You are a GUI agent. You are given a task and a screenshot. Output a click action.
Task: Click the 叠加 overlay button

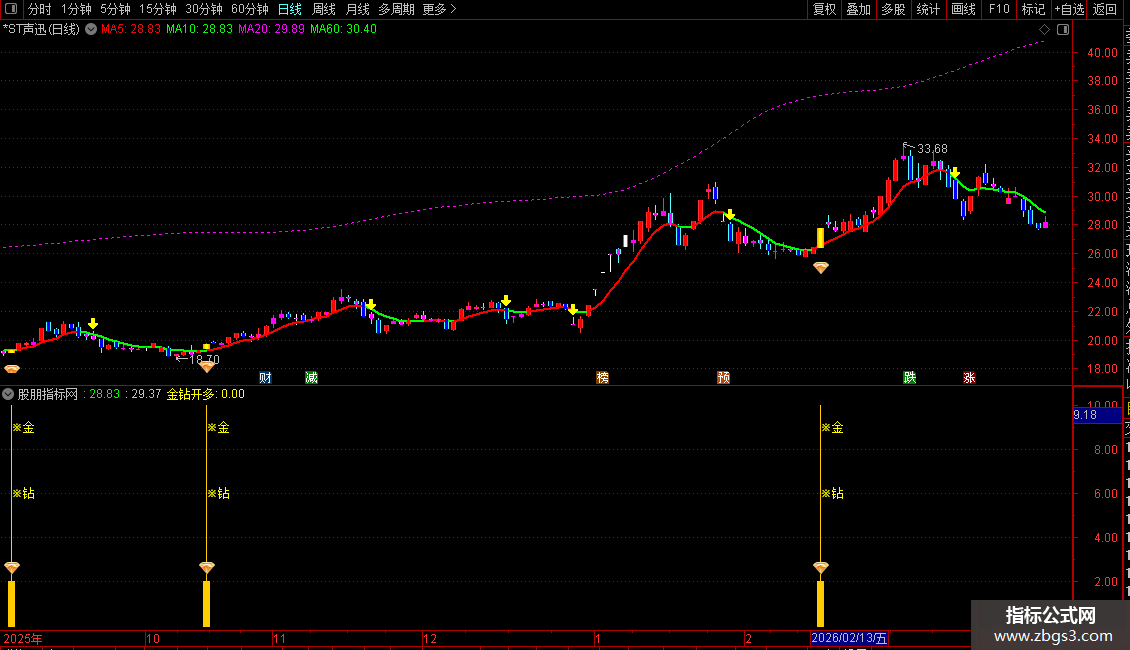859,9
